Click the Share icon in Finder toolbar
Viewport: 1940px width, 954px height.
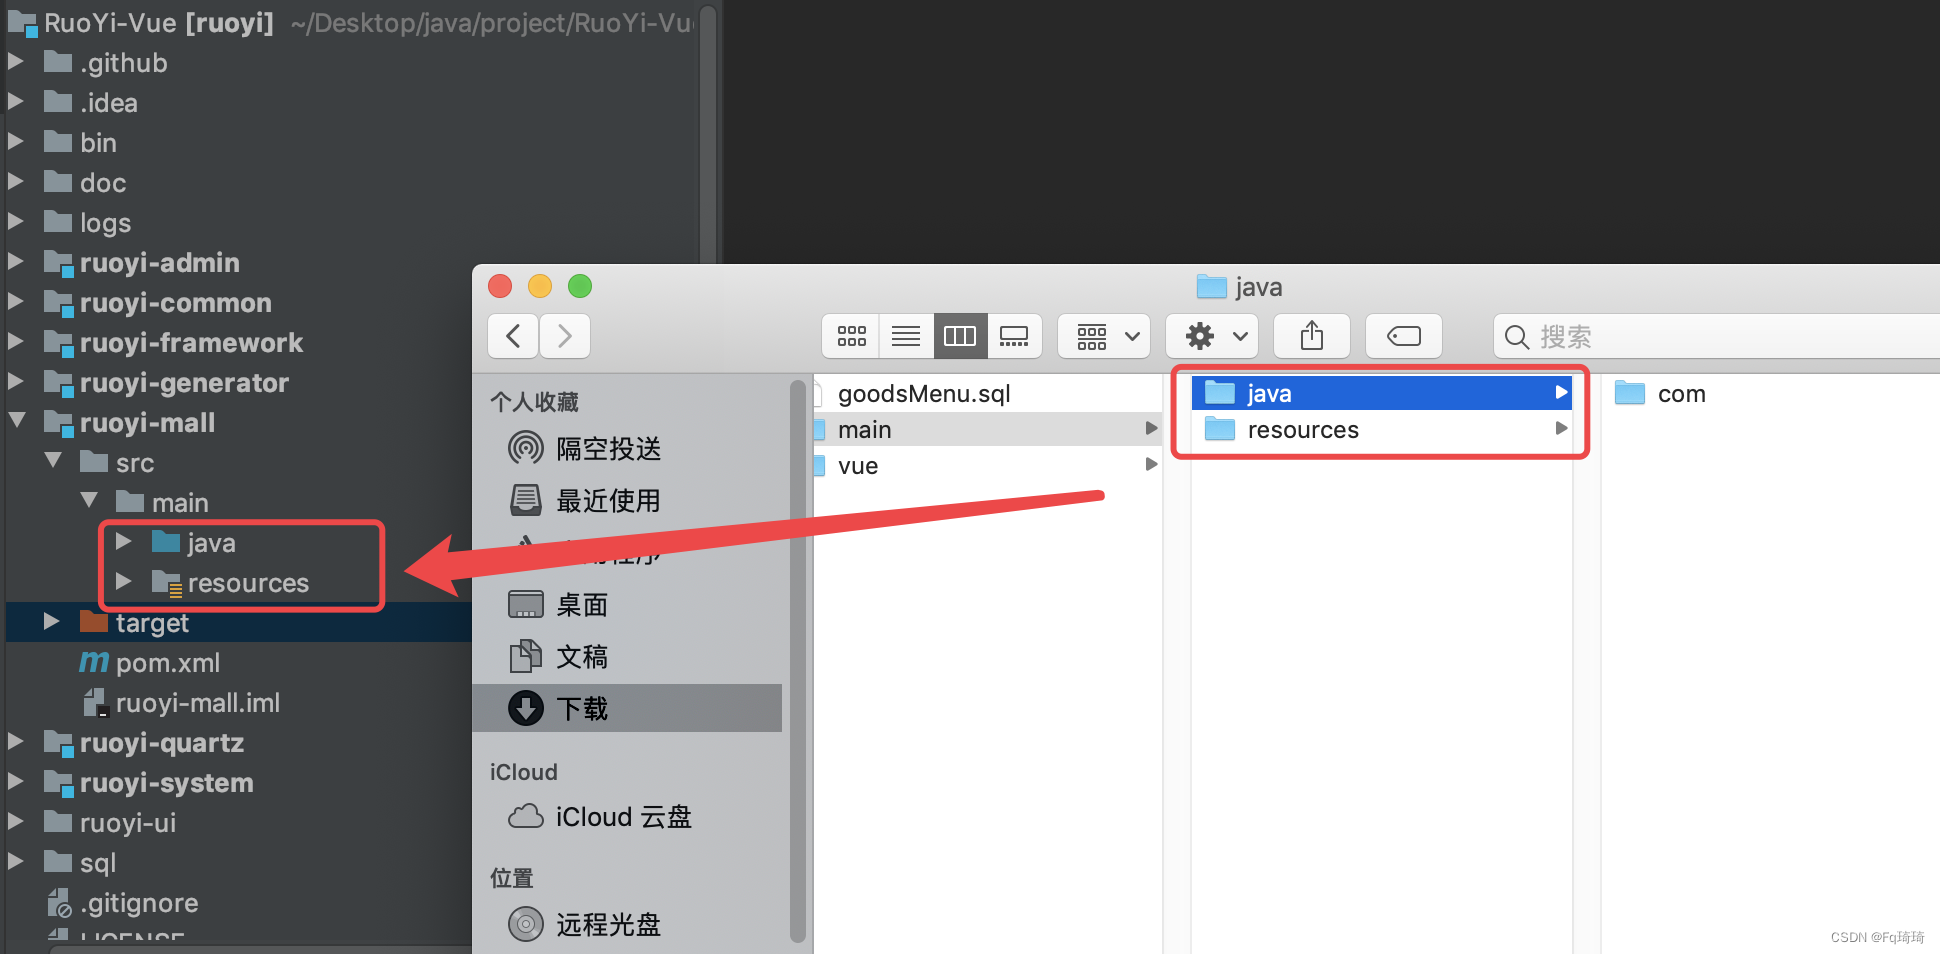[1311, 336]
